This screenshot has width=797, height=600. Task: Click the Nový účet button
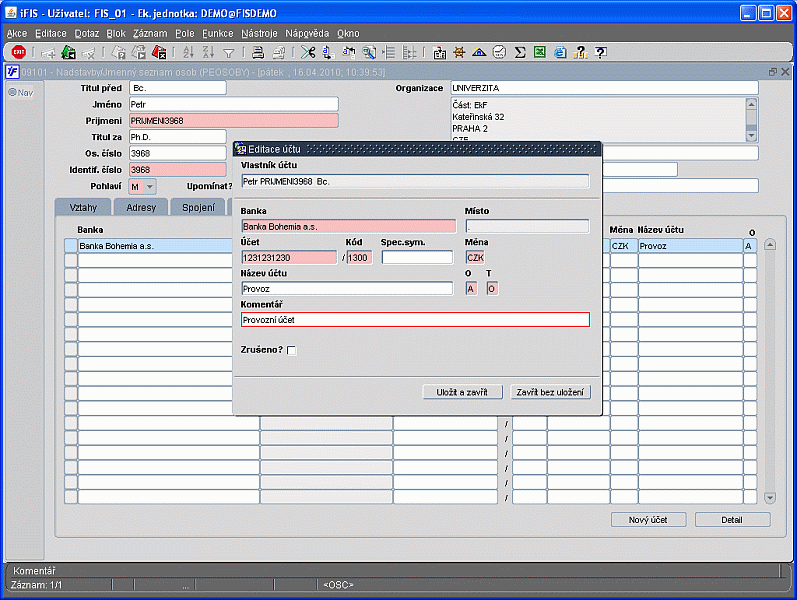coord(648,520)
